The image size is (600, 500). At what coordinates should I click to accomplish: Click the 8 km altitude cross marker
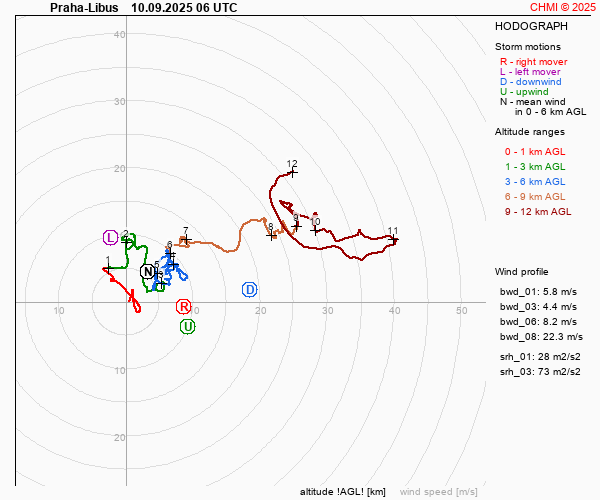coord(271,235)
